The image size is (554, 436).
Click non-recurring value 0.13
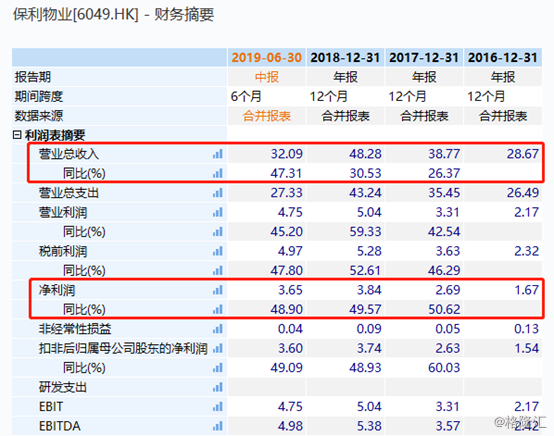coord(526,329)
